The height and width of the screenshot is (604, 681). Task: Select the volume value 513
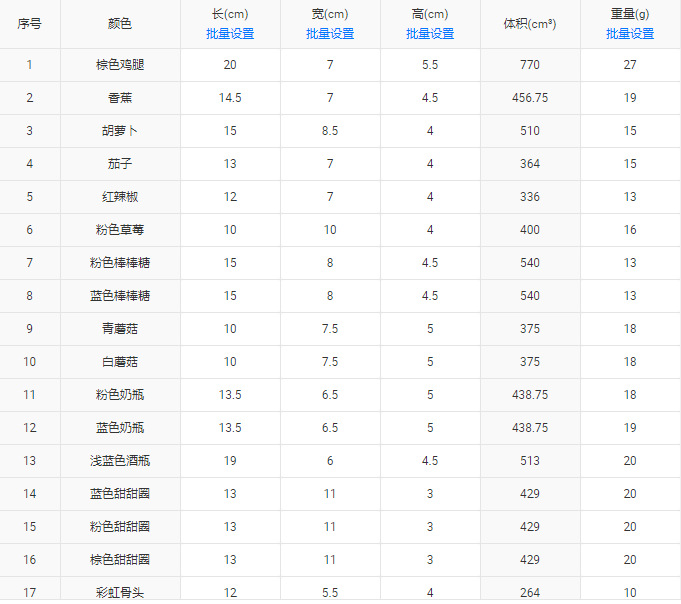point(530,461)
